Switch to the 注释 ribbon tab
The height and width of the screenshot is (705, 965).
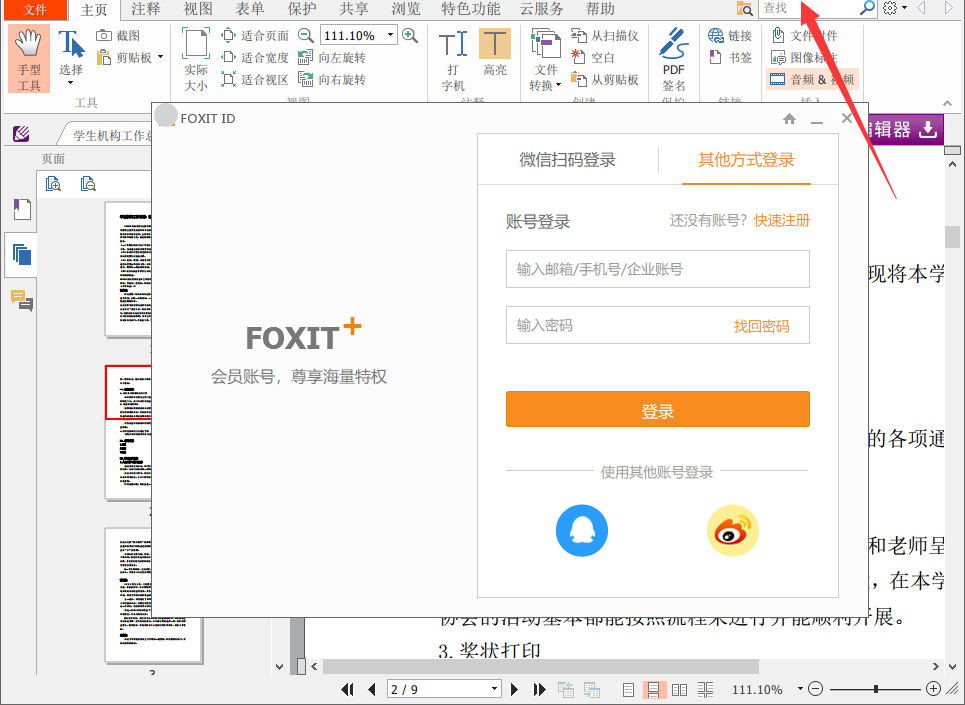[145, 10]
